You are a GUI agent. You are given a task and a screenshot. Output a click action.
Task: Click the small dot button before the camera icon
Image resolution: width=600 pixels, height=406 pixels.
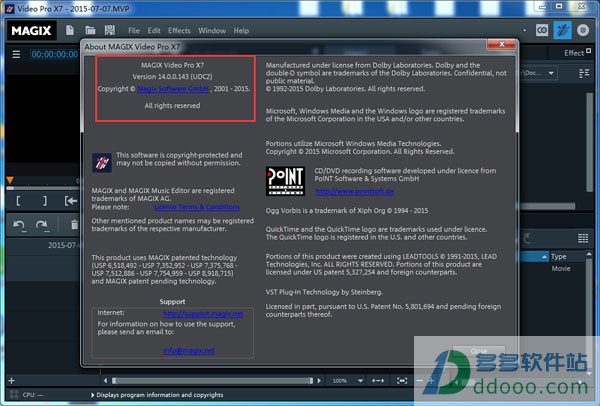(x=524, y=30)
